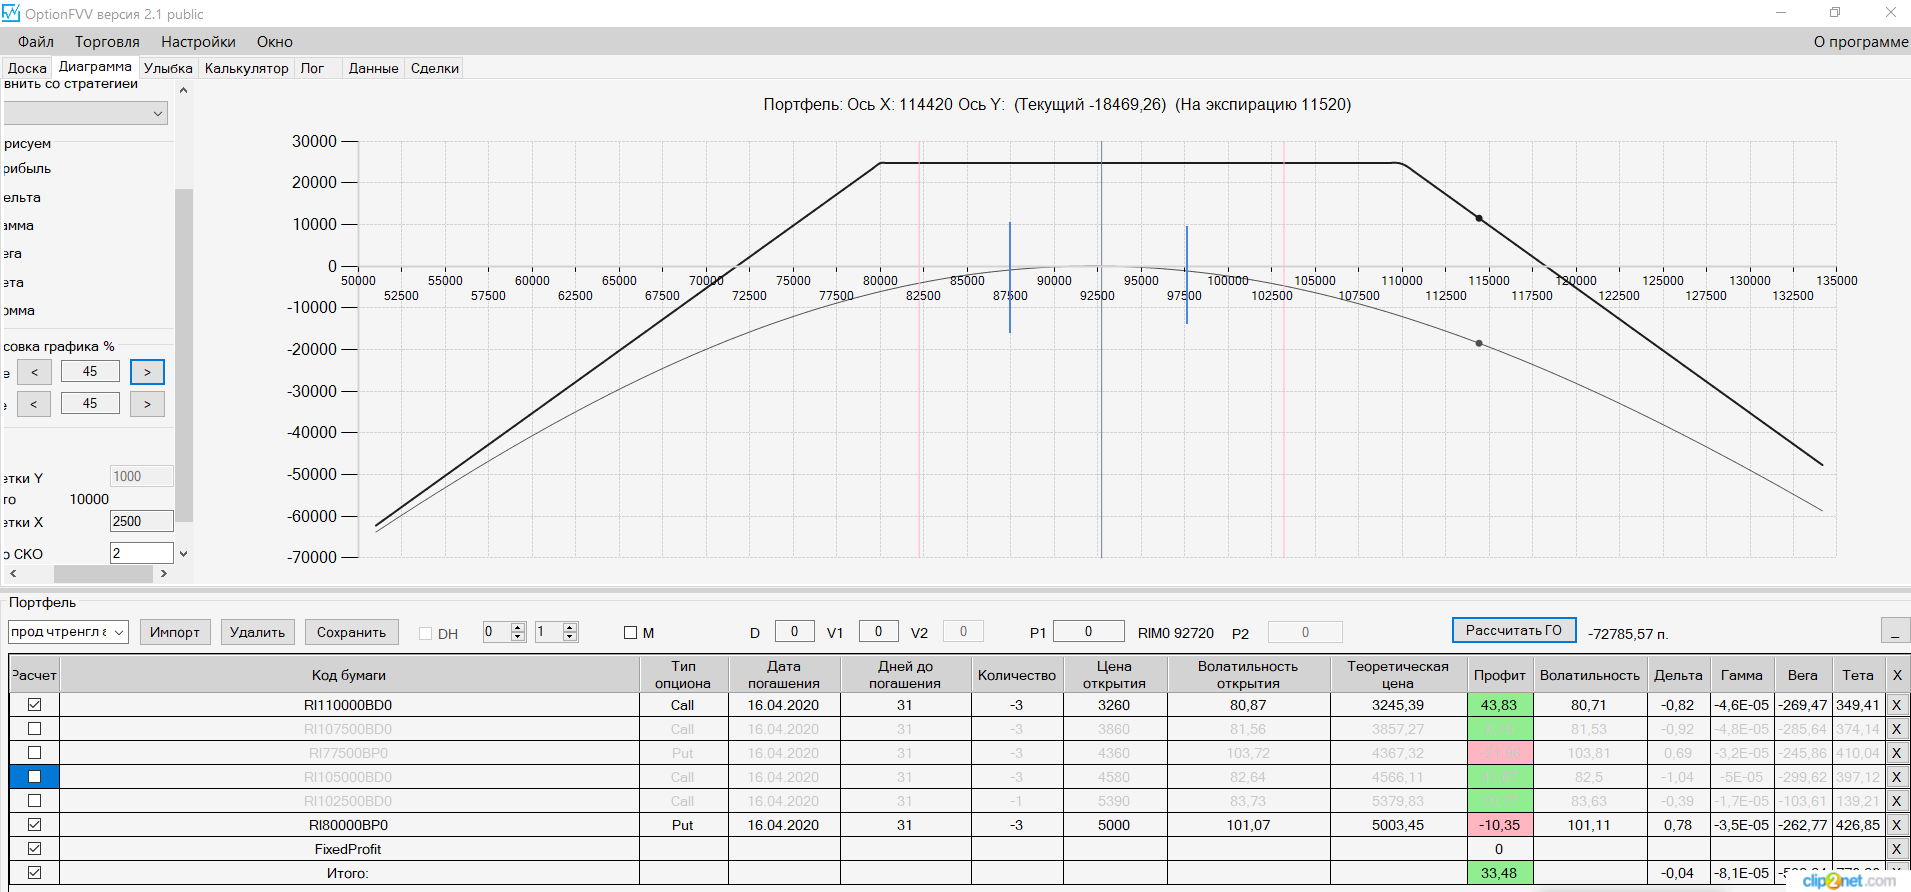Click the P1 input field
Image resolution: width=1911 pixels, height=892 pixels.
coord(1089,631)
